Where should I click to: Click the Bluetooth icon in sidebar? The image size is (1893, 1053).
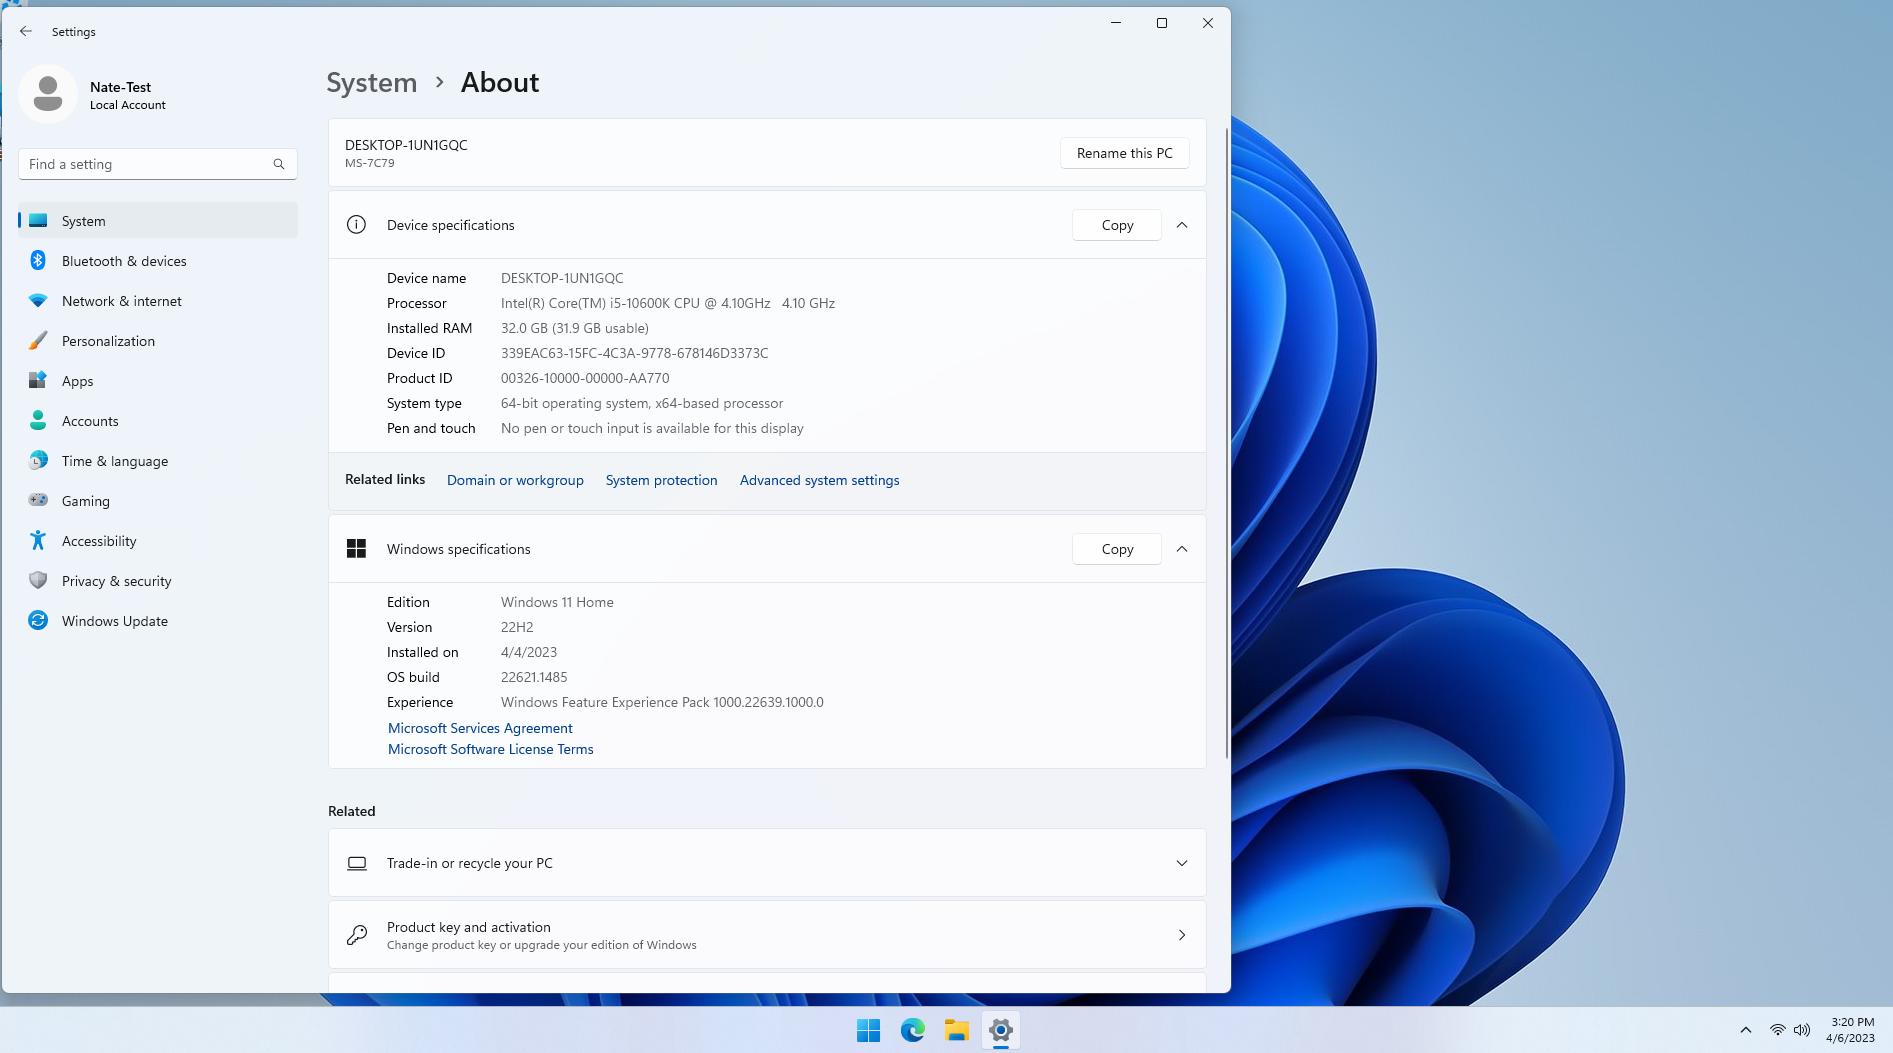click(38, 260)
